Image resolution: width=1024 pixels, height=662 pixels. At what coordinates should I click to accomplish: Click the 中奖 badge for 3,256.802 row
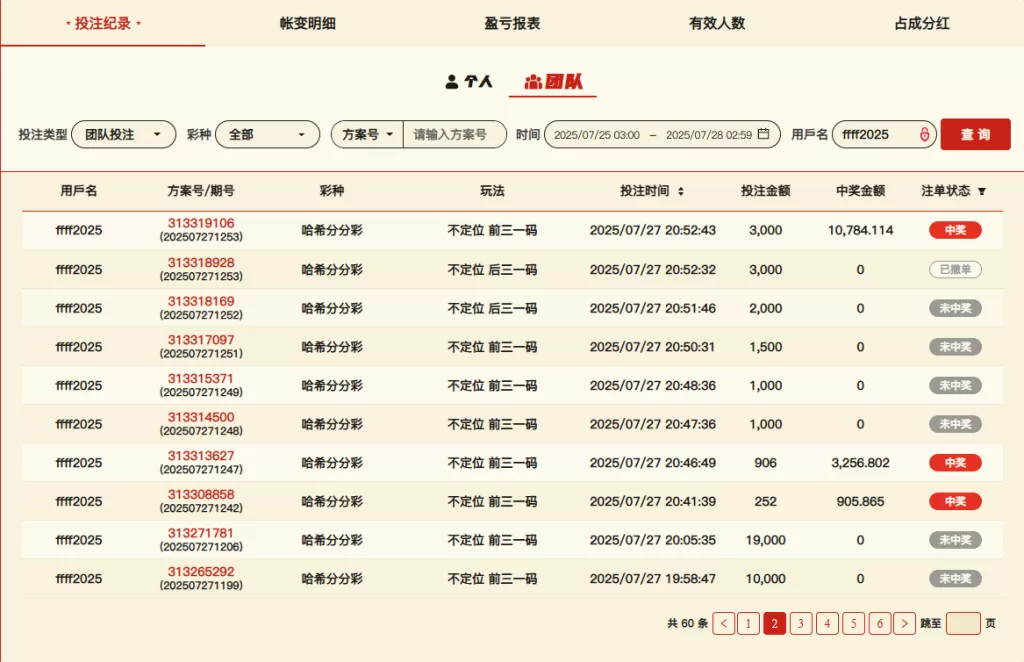955,462
